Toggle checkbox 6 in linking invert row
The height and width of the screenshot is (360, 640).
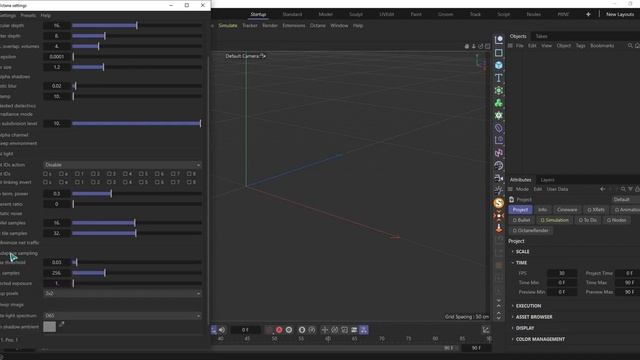click(x=157, y=182)
